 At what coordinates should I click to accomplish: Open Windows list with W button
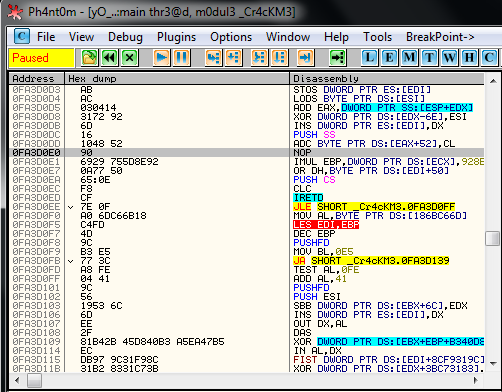tap(449, 58)
